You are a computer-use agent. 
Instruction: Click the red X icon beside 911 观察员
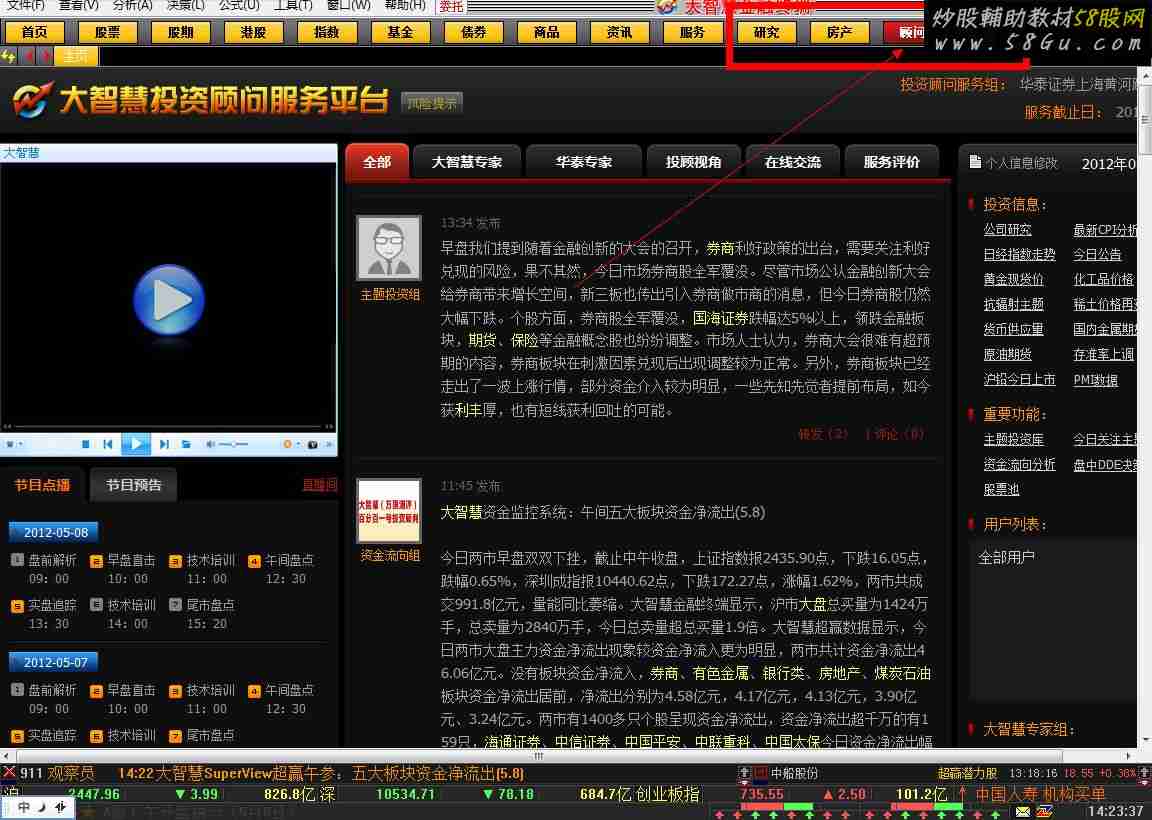point(9,773)
